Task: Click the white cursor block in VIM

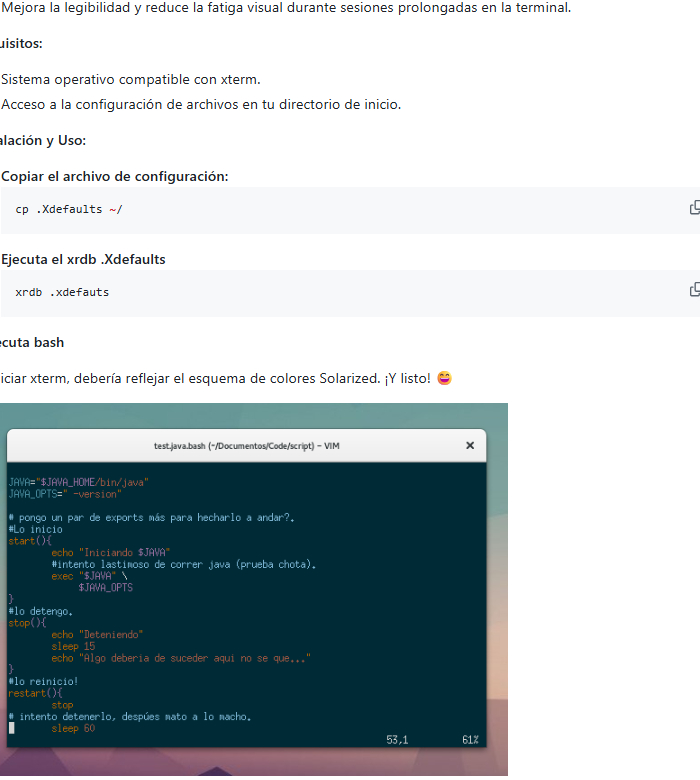Action: tap(11, 728)
